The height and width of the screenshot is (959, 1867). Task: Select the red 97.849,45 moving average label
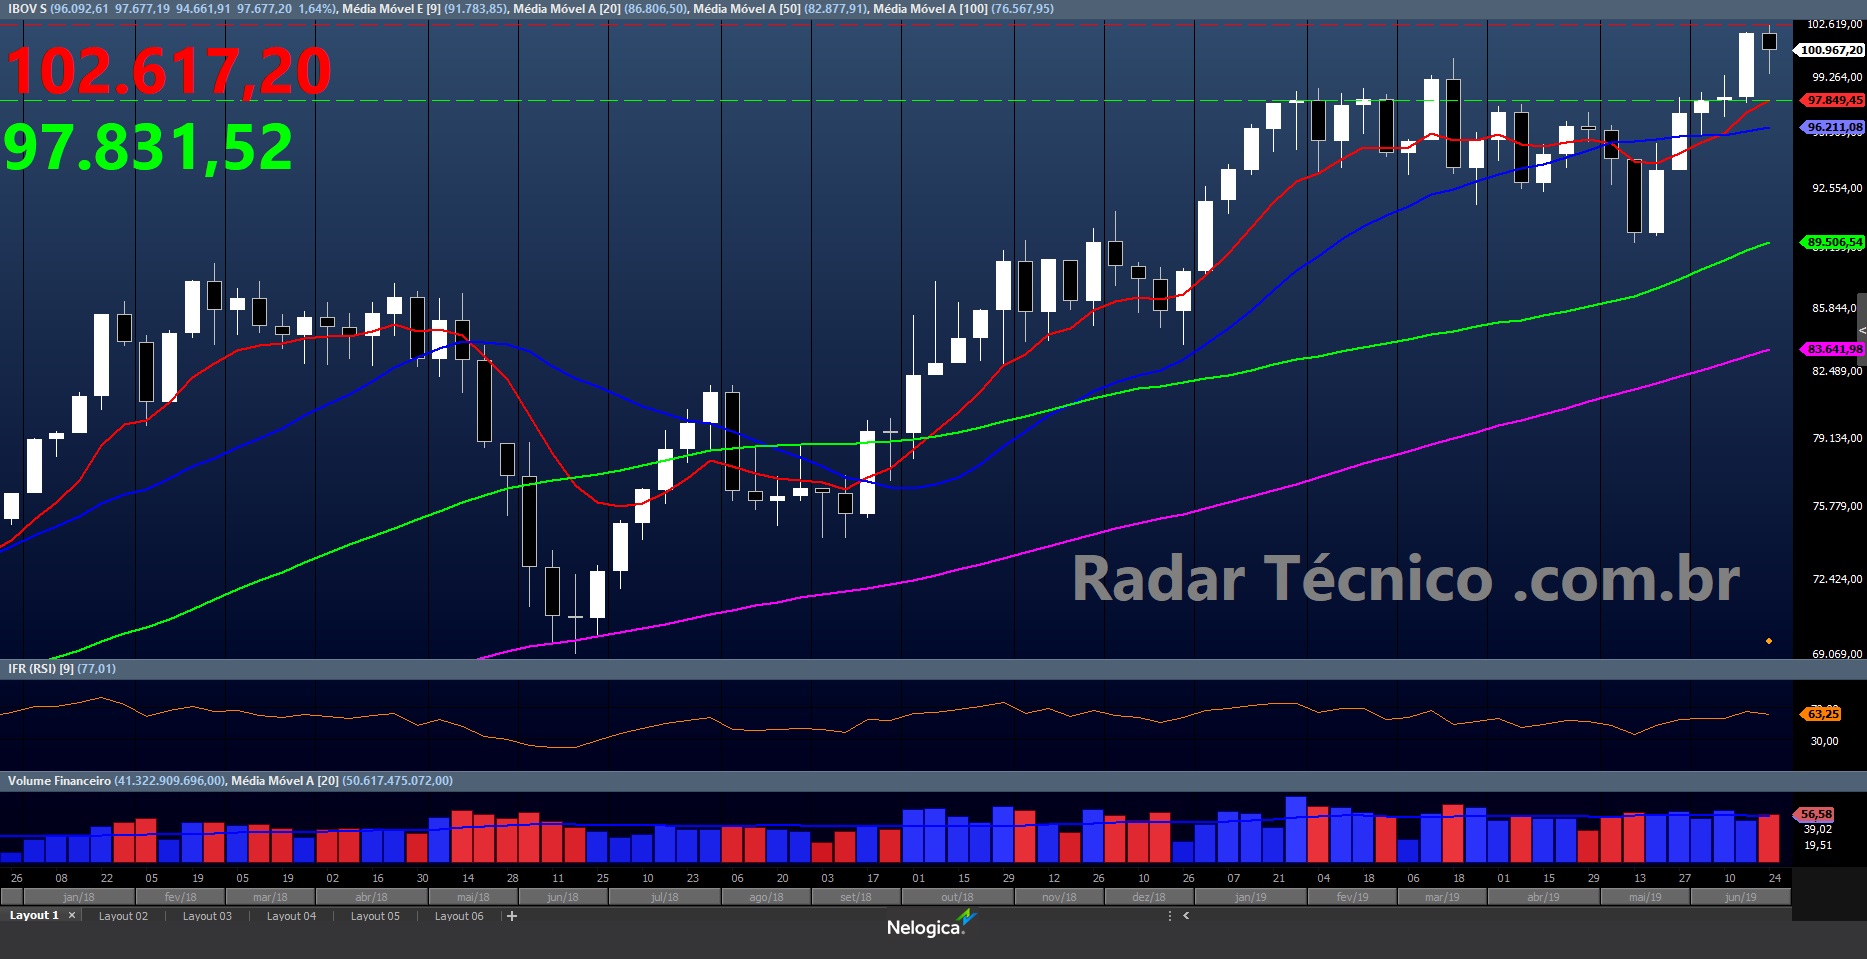pyautogui.click(x=1834, y=100)
